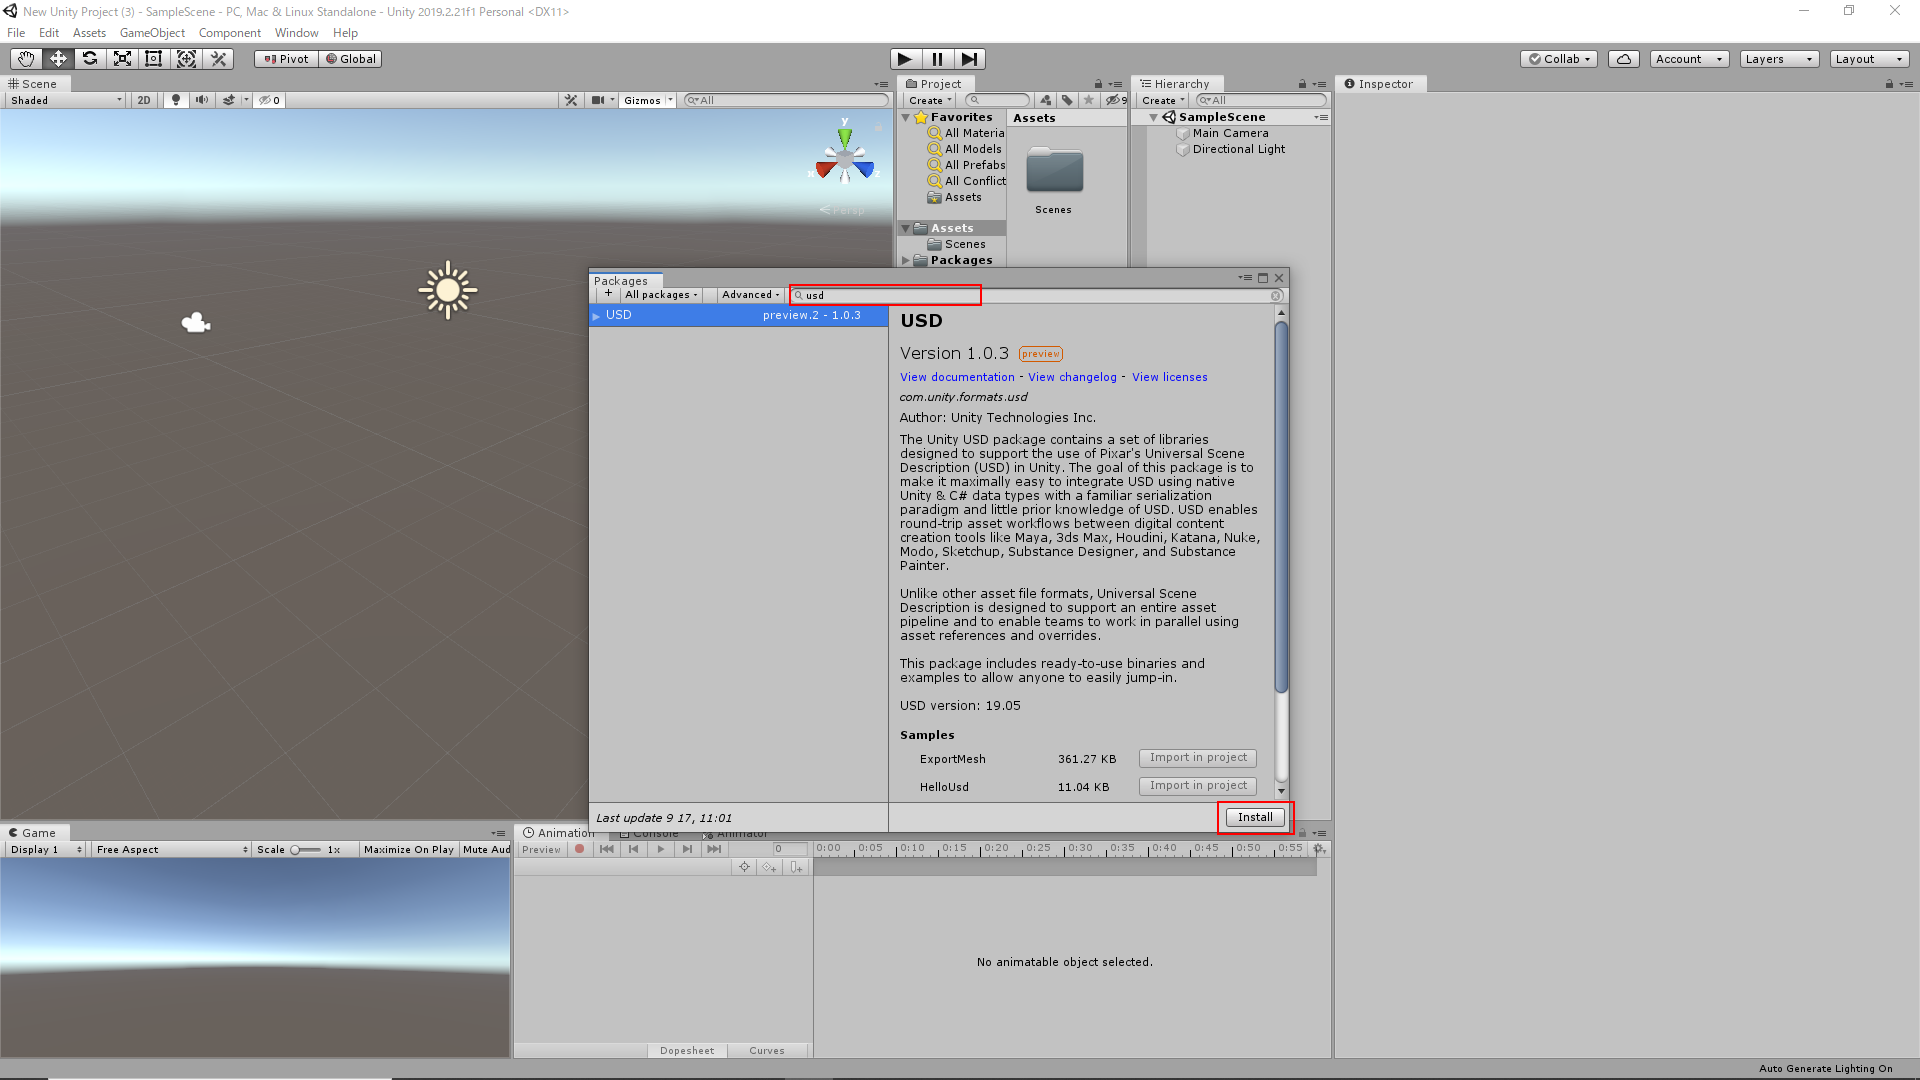Toggle hidden objects visibility counter in Scene
This screenshot has width=1920, height=1080.
(270, 100)
